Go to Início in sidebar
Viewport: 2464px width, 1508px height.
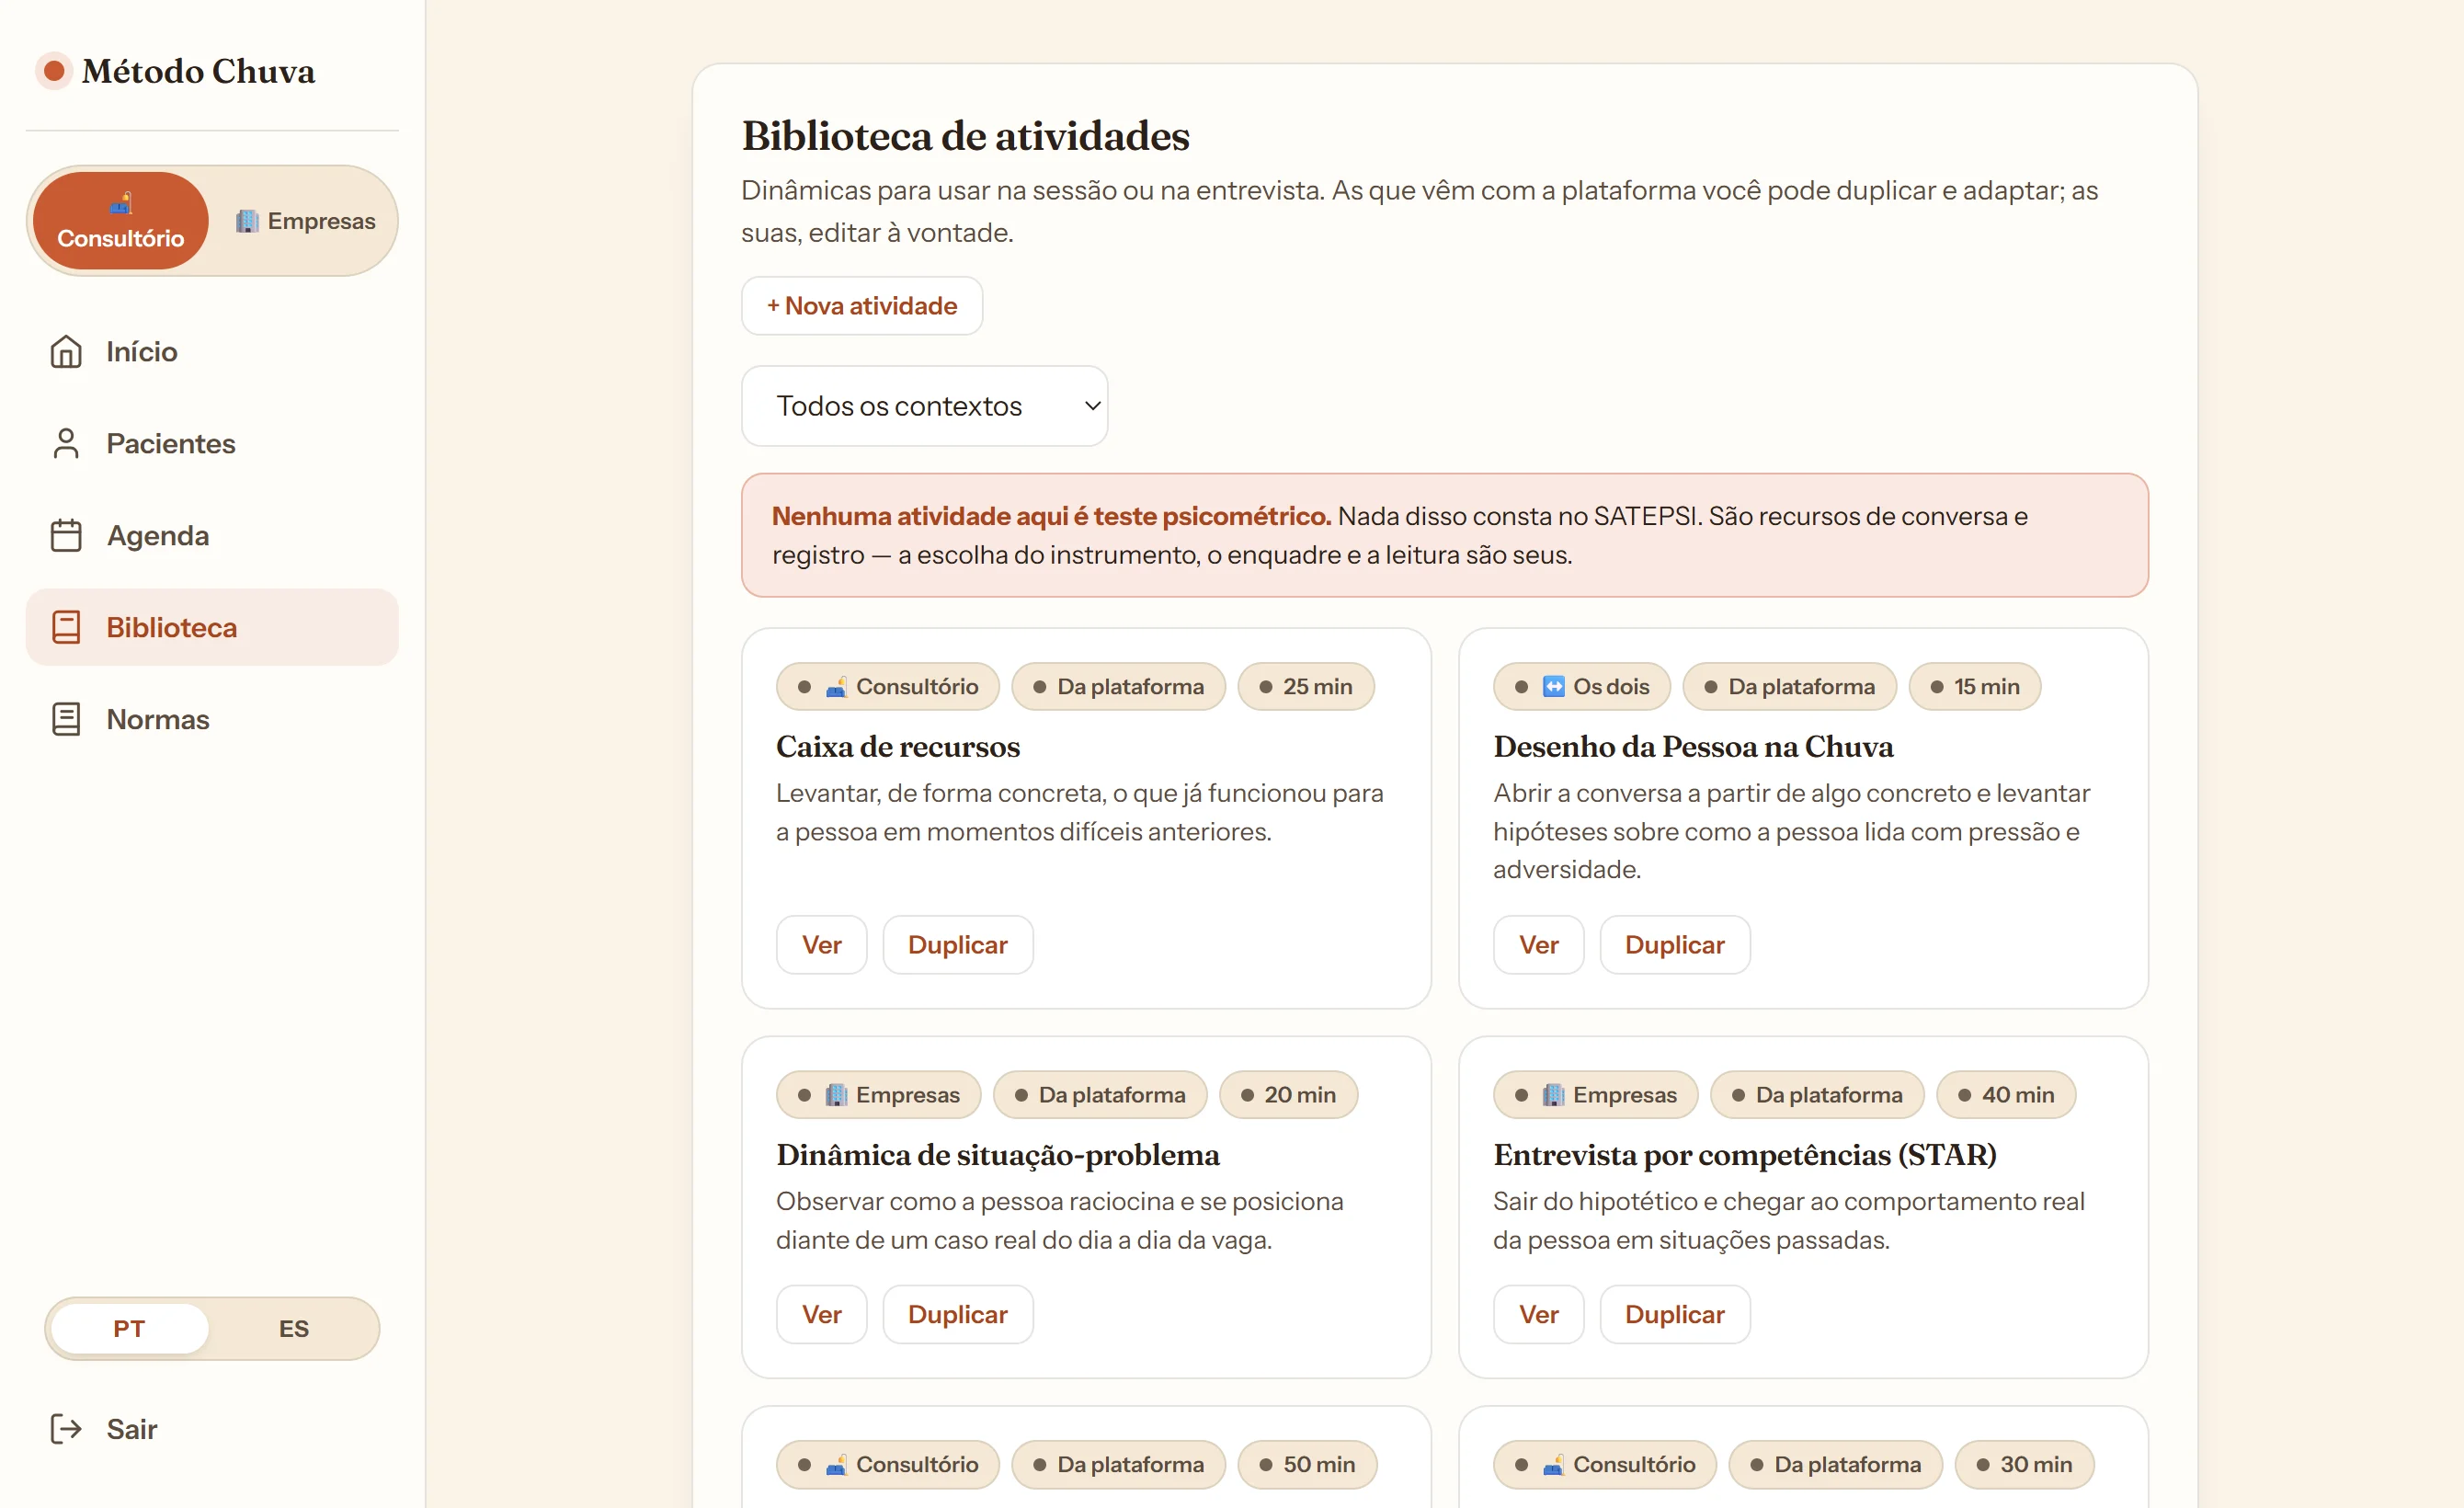tap(212, 352)
